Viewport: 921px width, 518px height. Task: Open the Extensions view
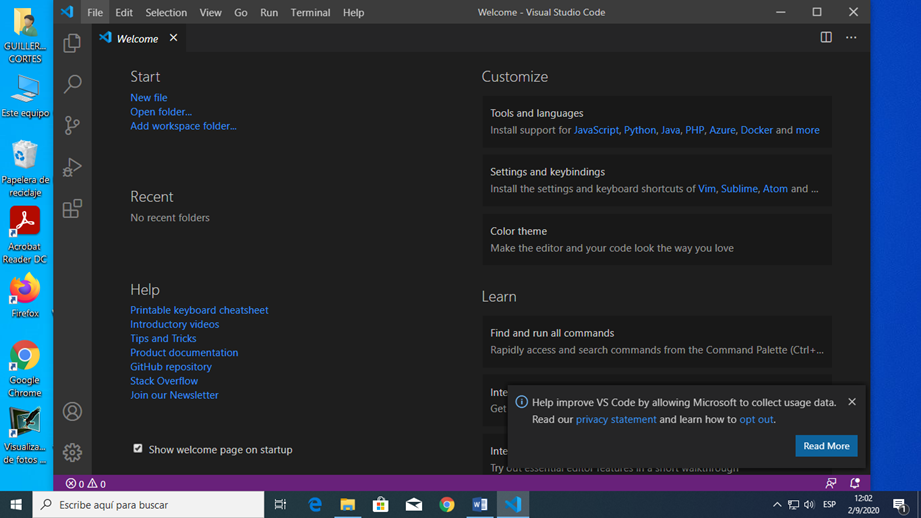click(x=72, y=208)
